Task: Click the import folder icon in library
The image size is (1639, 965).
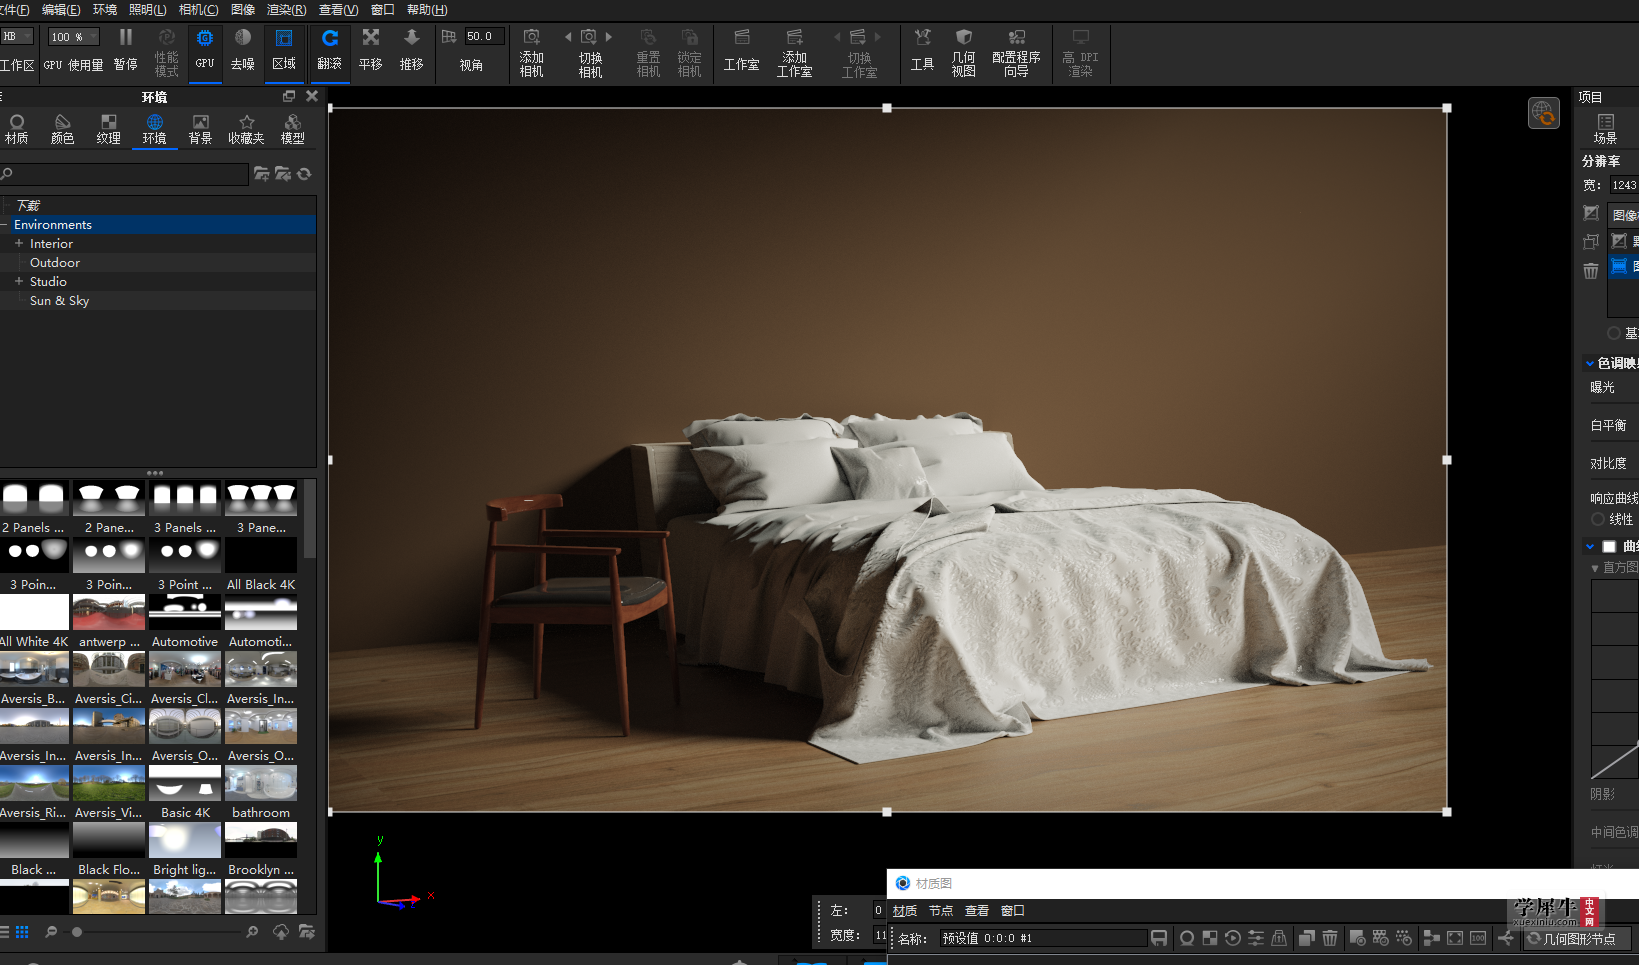Action: point(283,174)
